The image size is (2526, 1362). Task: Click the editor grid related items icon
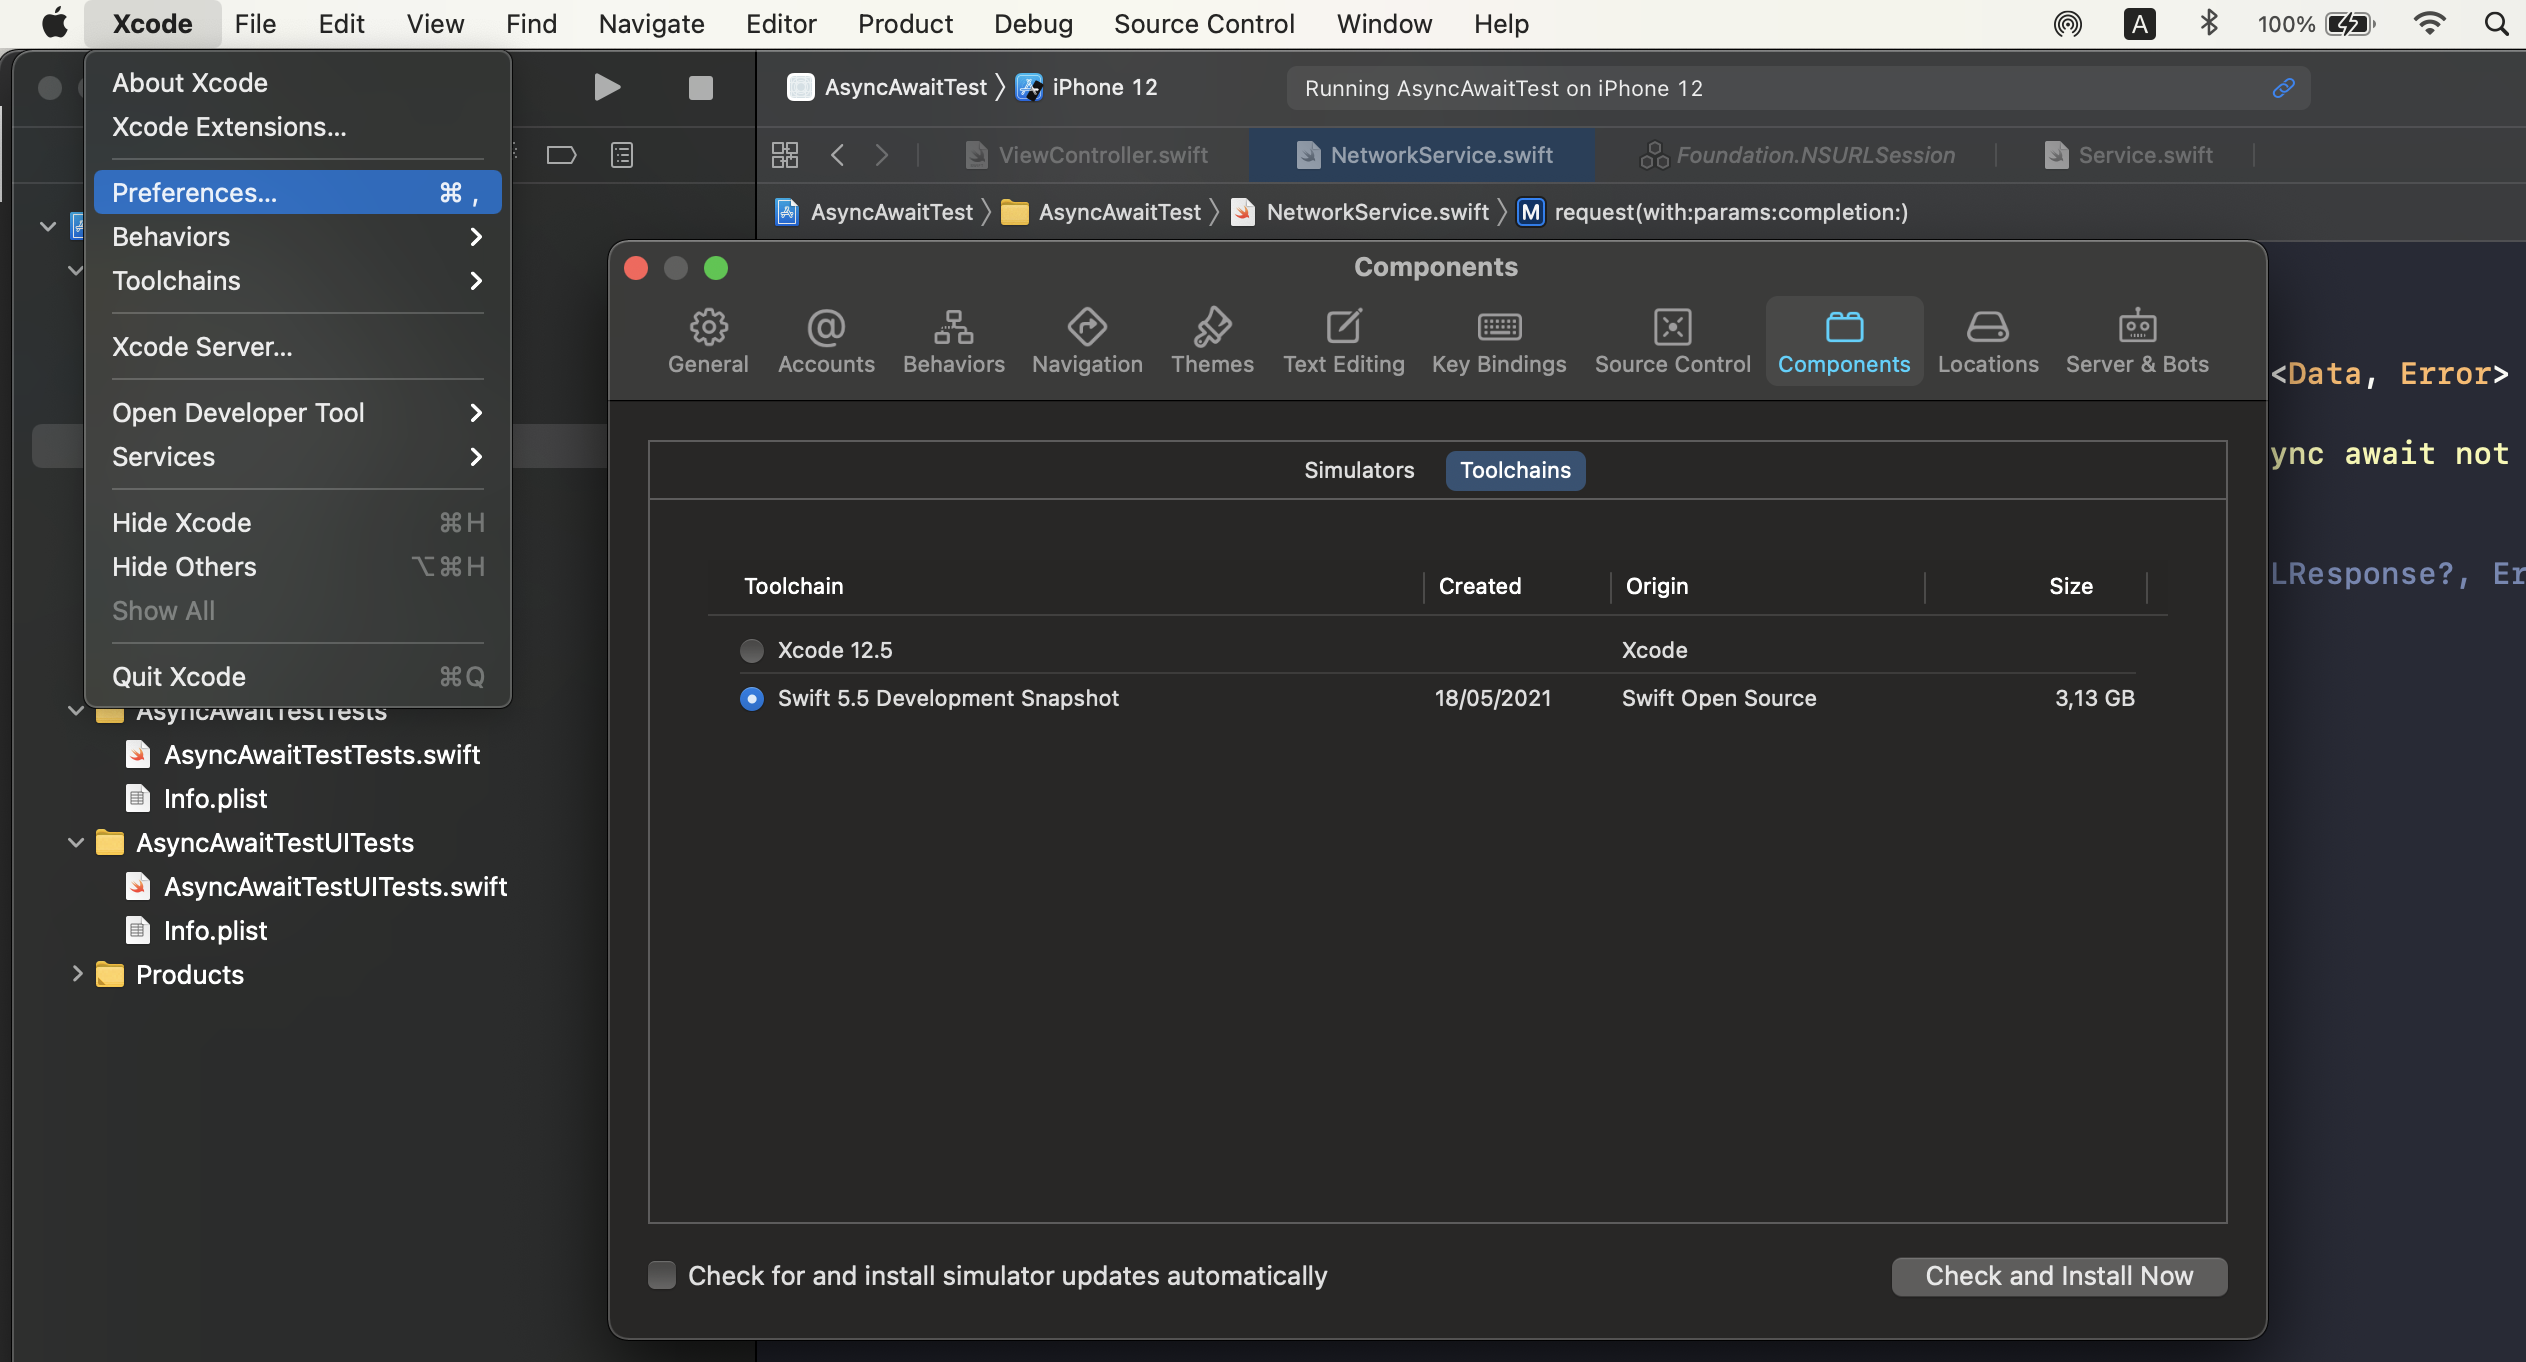(x=785, y=155)
